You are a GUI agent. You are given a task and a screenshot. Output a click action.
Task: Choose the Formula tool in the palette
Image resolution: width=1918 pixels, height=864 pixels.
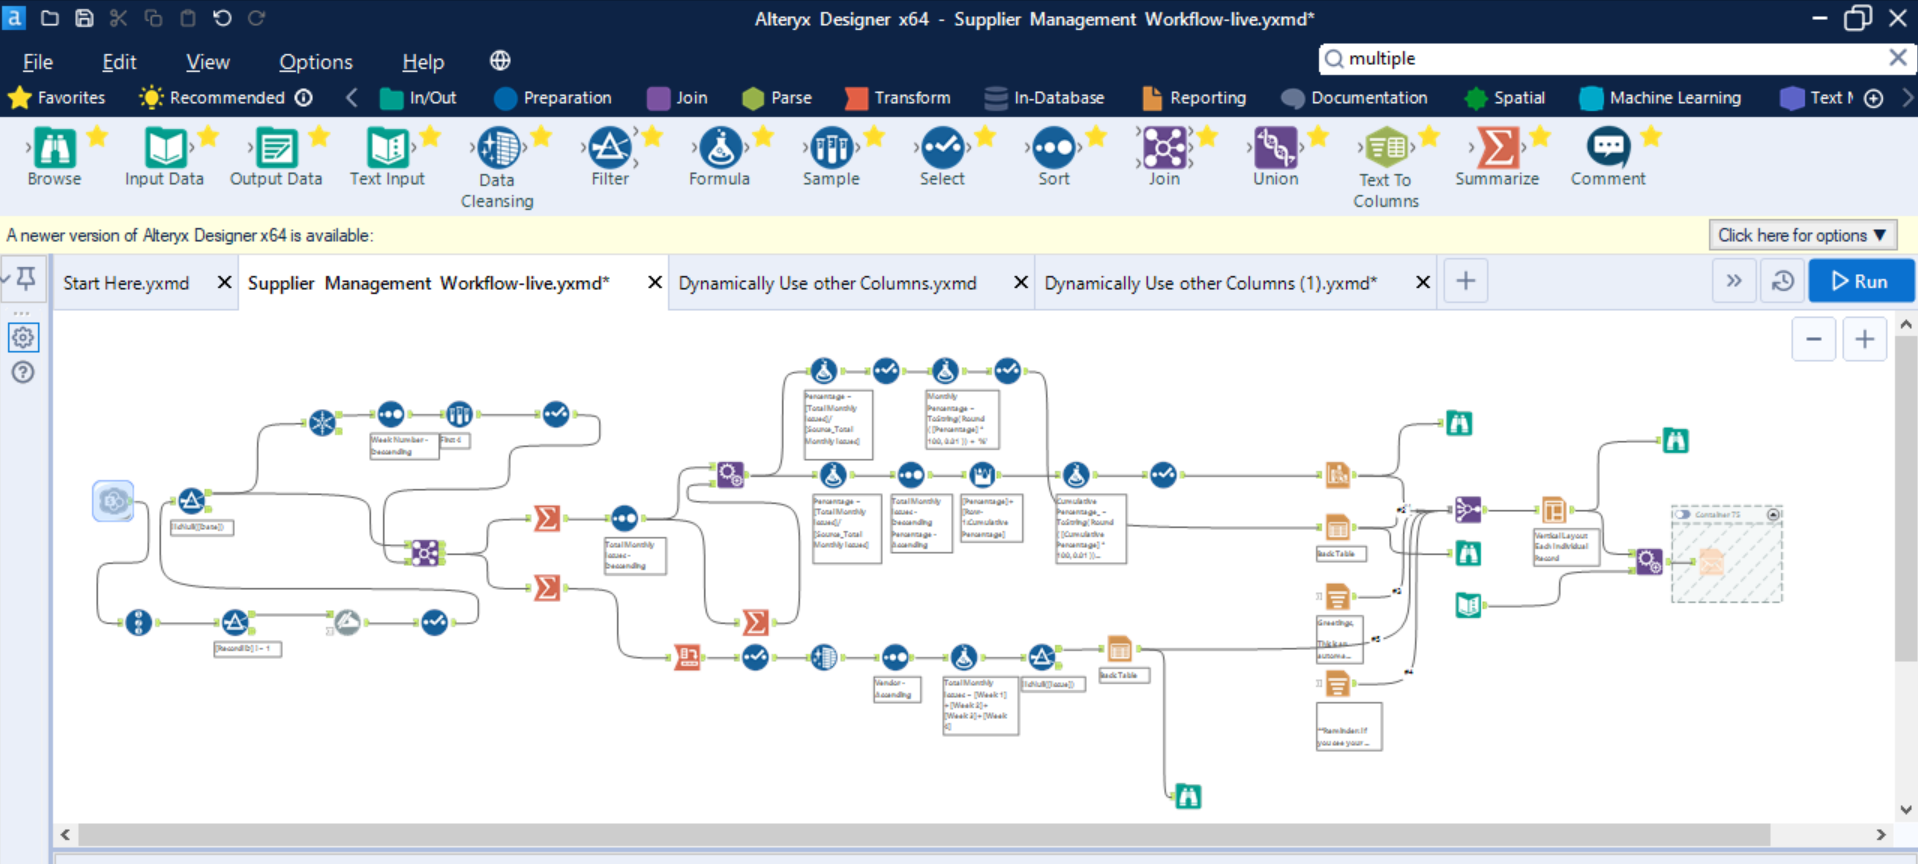point(719,158)
